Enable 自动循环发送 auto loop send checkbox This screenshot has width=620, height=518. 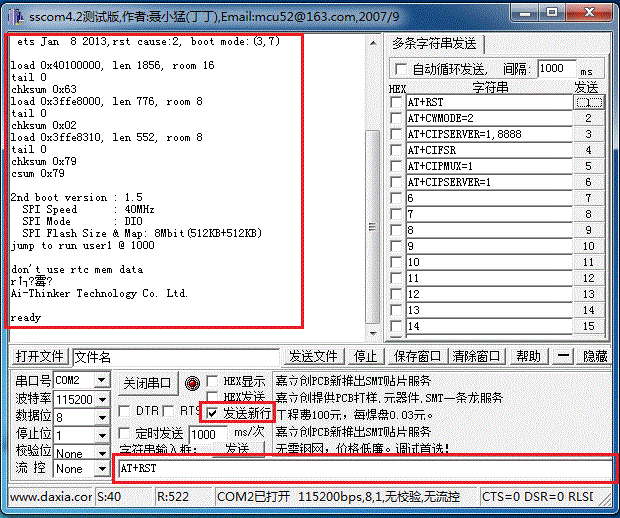click(400, 70)
